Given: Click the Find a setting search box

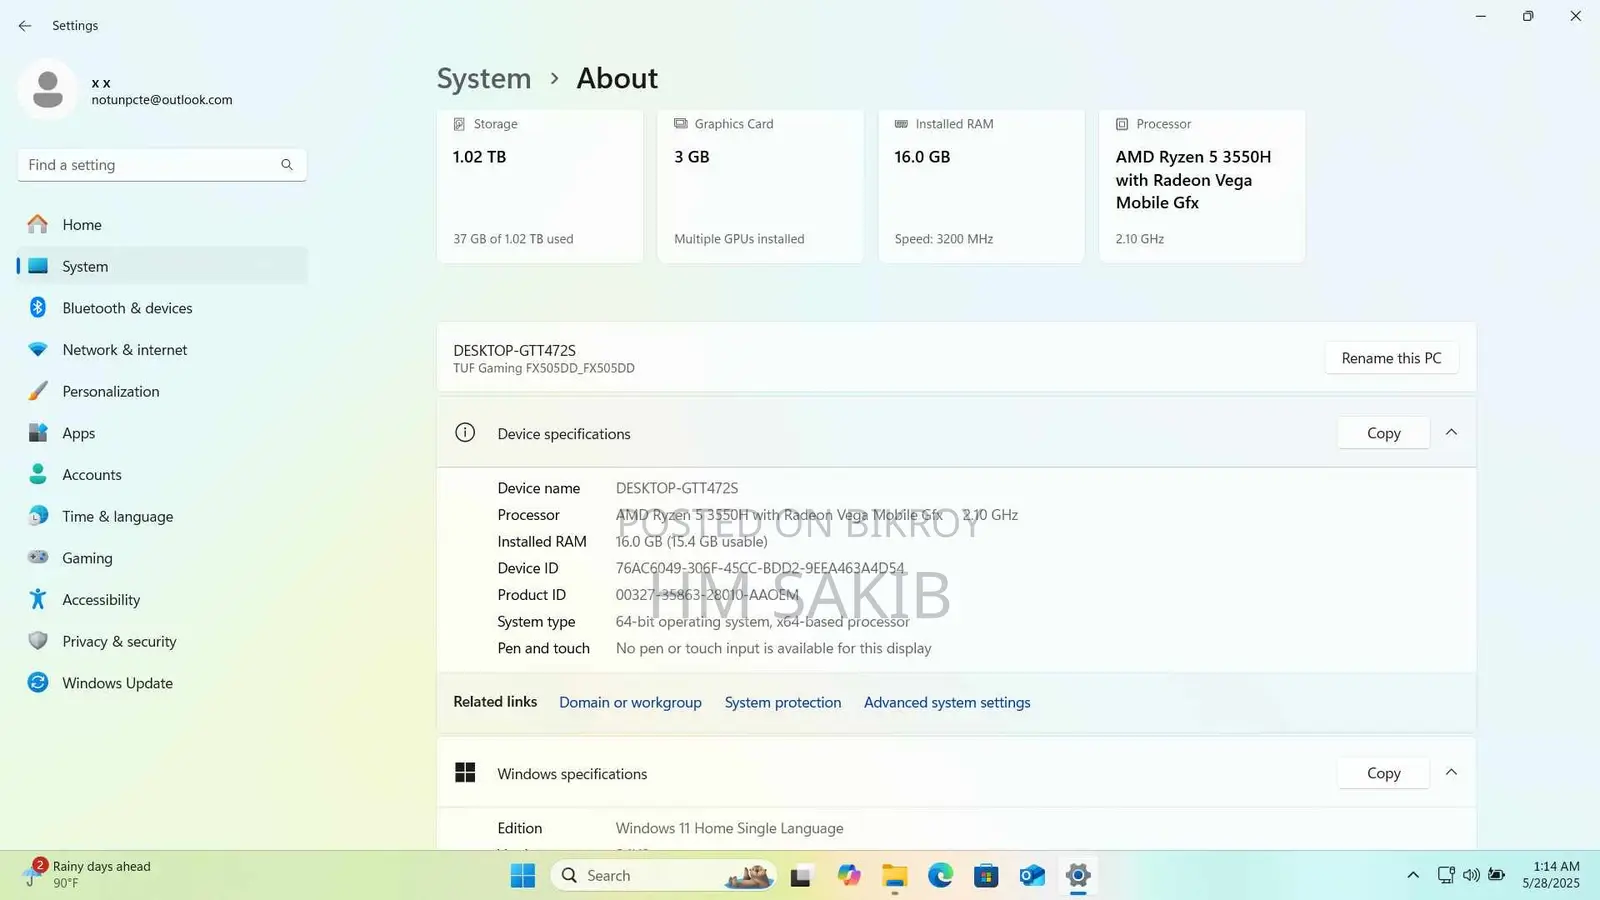Looking at the screenshot, I should tap(162, 165).
